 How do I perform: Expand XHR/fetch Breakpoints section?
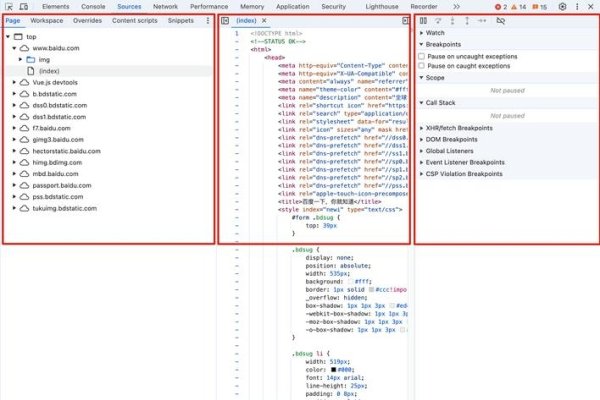(x=460, y=128)
